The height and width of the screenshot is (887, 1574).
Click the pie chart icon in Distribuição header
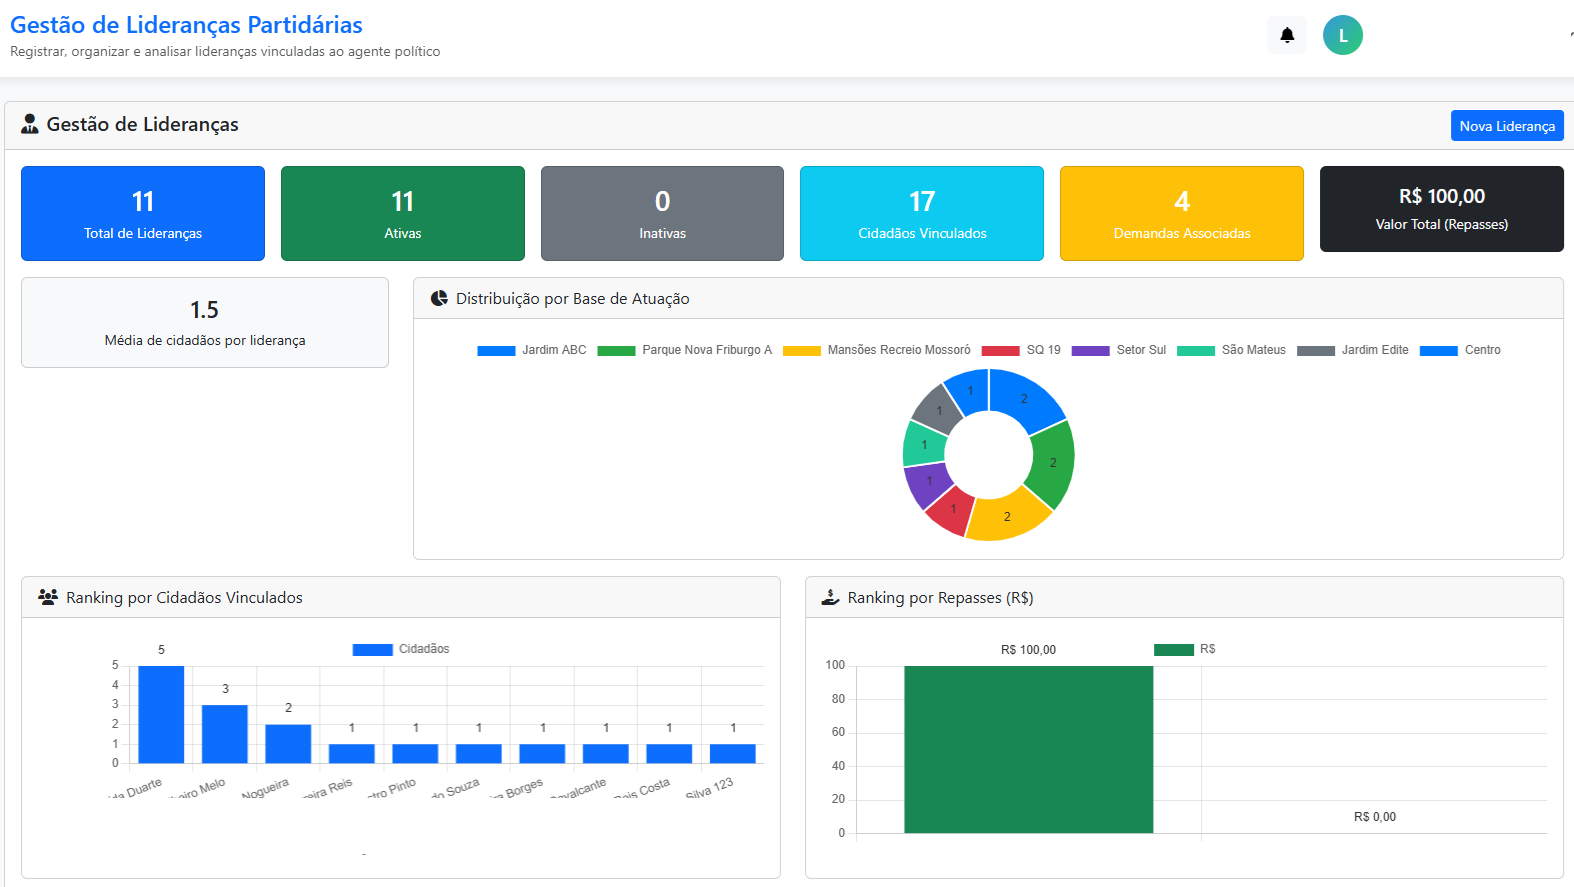coord(439,298)
